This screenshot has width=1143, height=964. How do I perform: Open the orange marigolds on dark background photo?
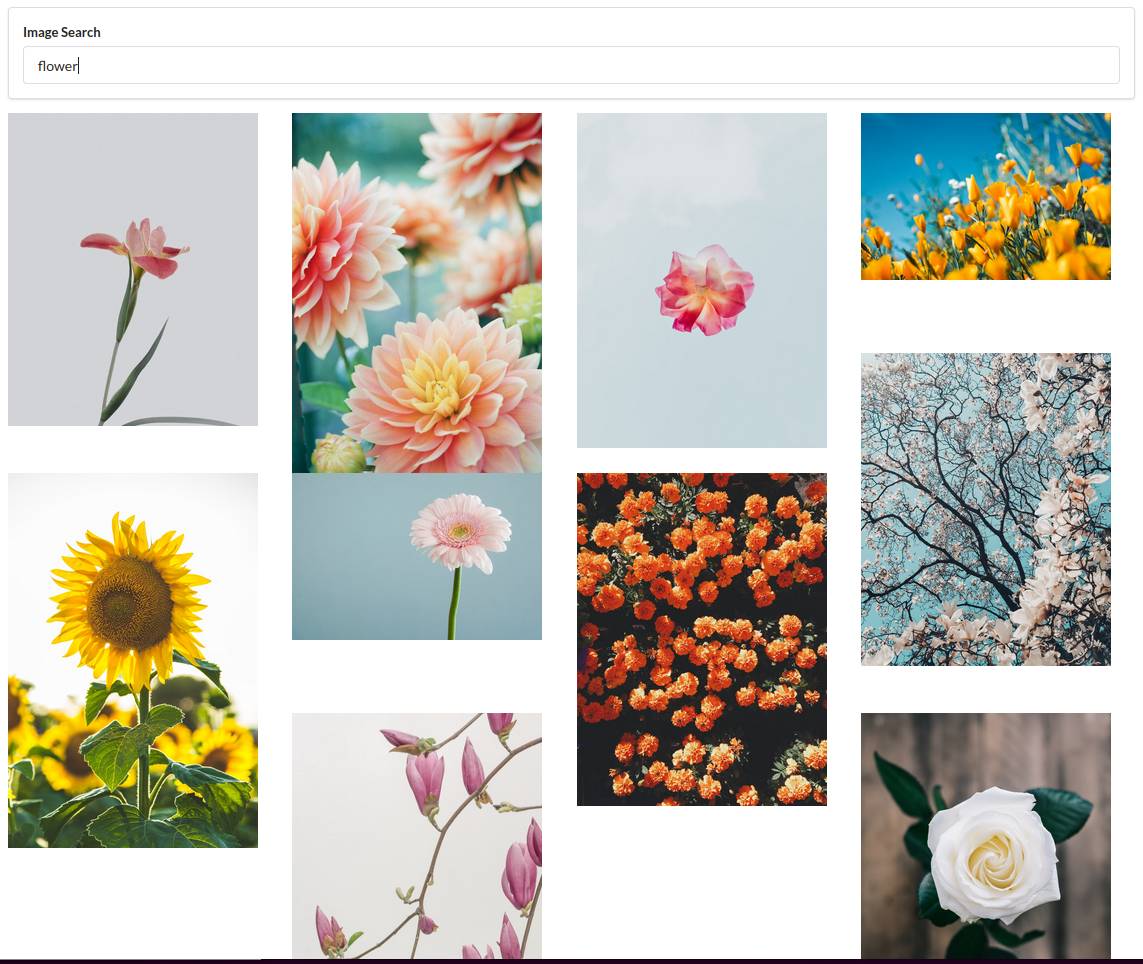click(x=701, y=639)
